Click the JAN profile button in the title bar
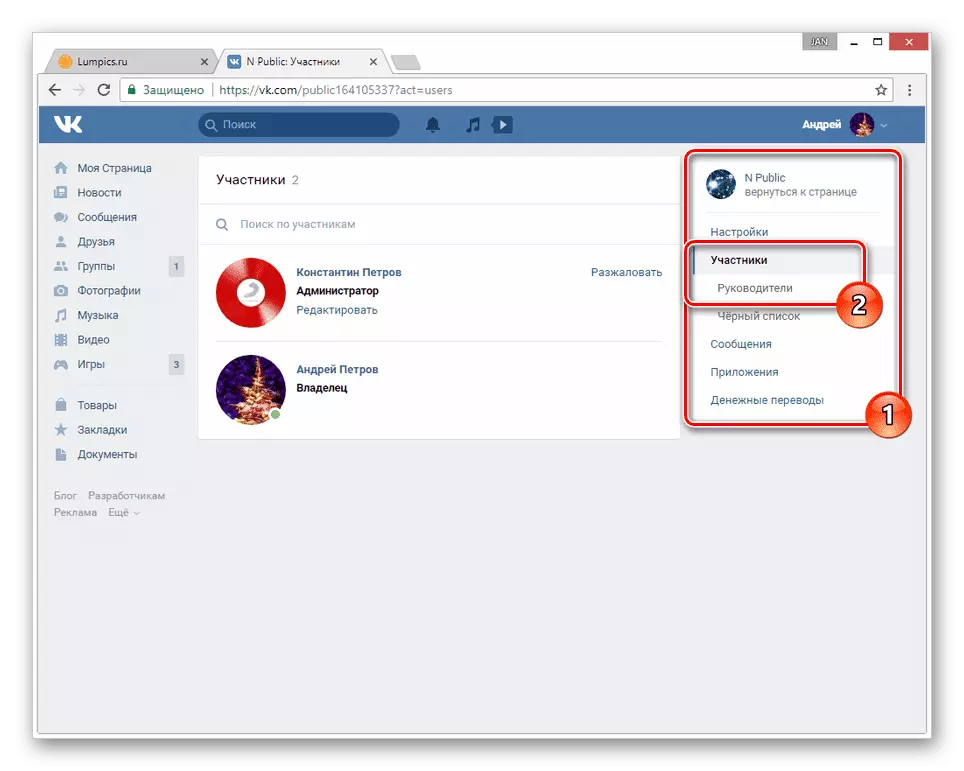 point(820,42)
